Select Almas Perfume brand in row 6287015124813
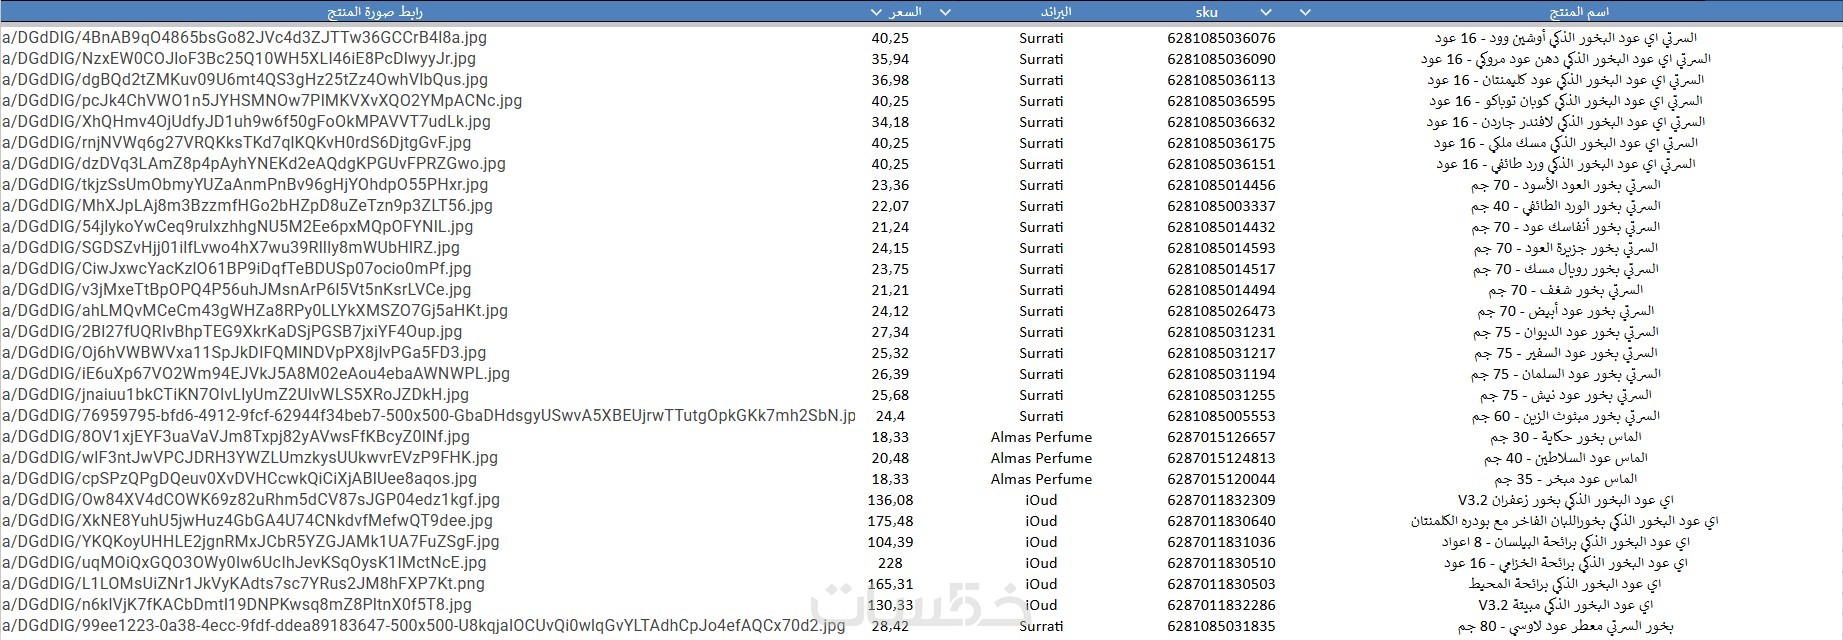1843x640 pixels. [1041, 458]
